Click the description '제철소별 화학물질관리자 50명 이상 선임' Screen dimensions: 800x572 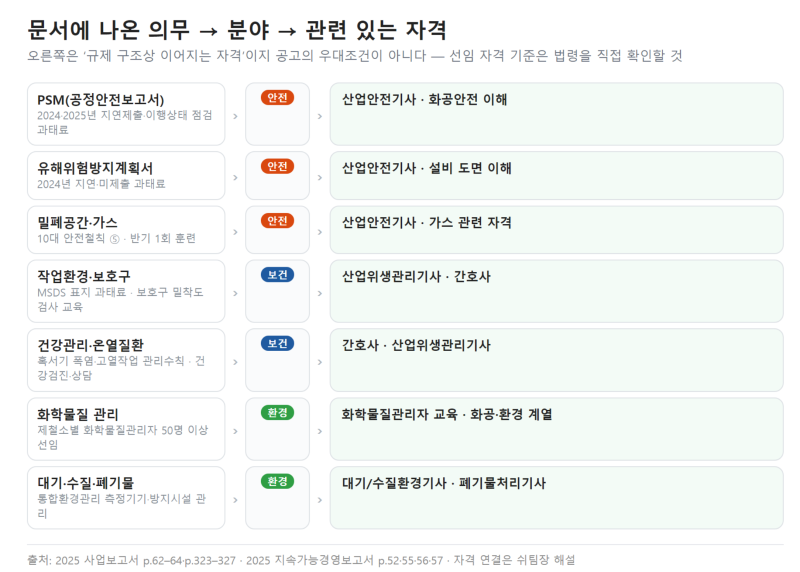122,437
